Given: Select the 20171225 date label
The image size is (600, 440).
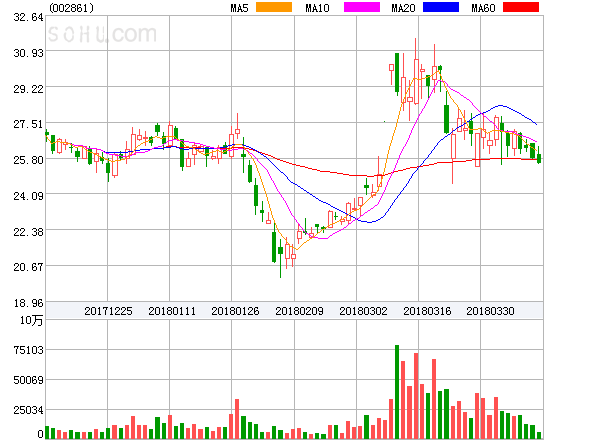Looking at the screenshot, I should coord(108,311).
